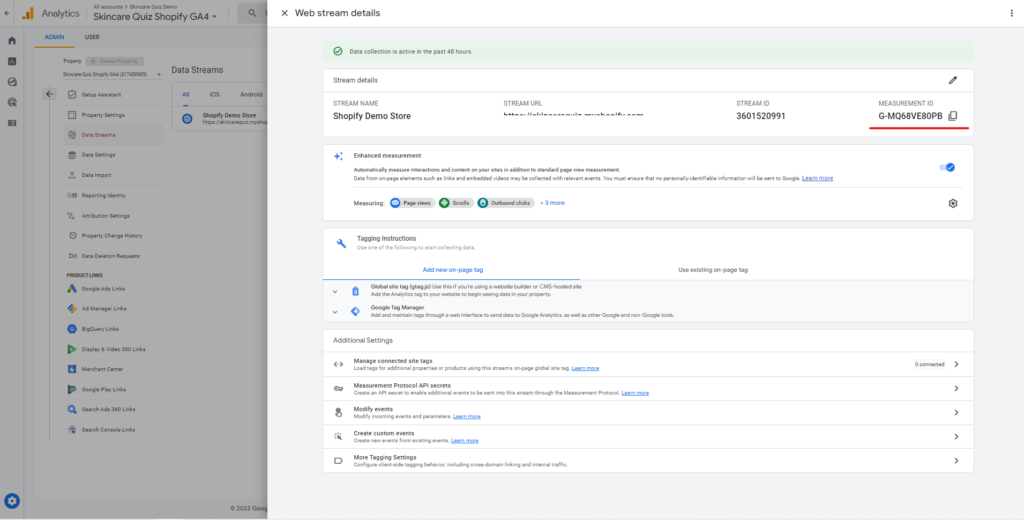Image resolution: width=1024 pixels, height=520 pixels.
Task: Select the iOS data streams tab
Action: [x=214, y=95]
